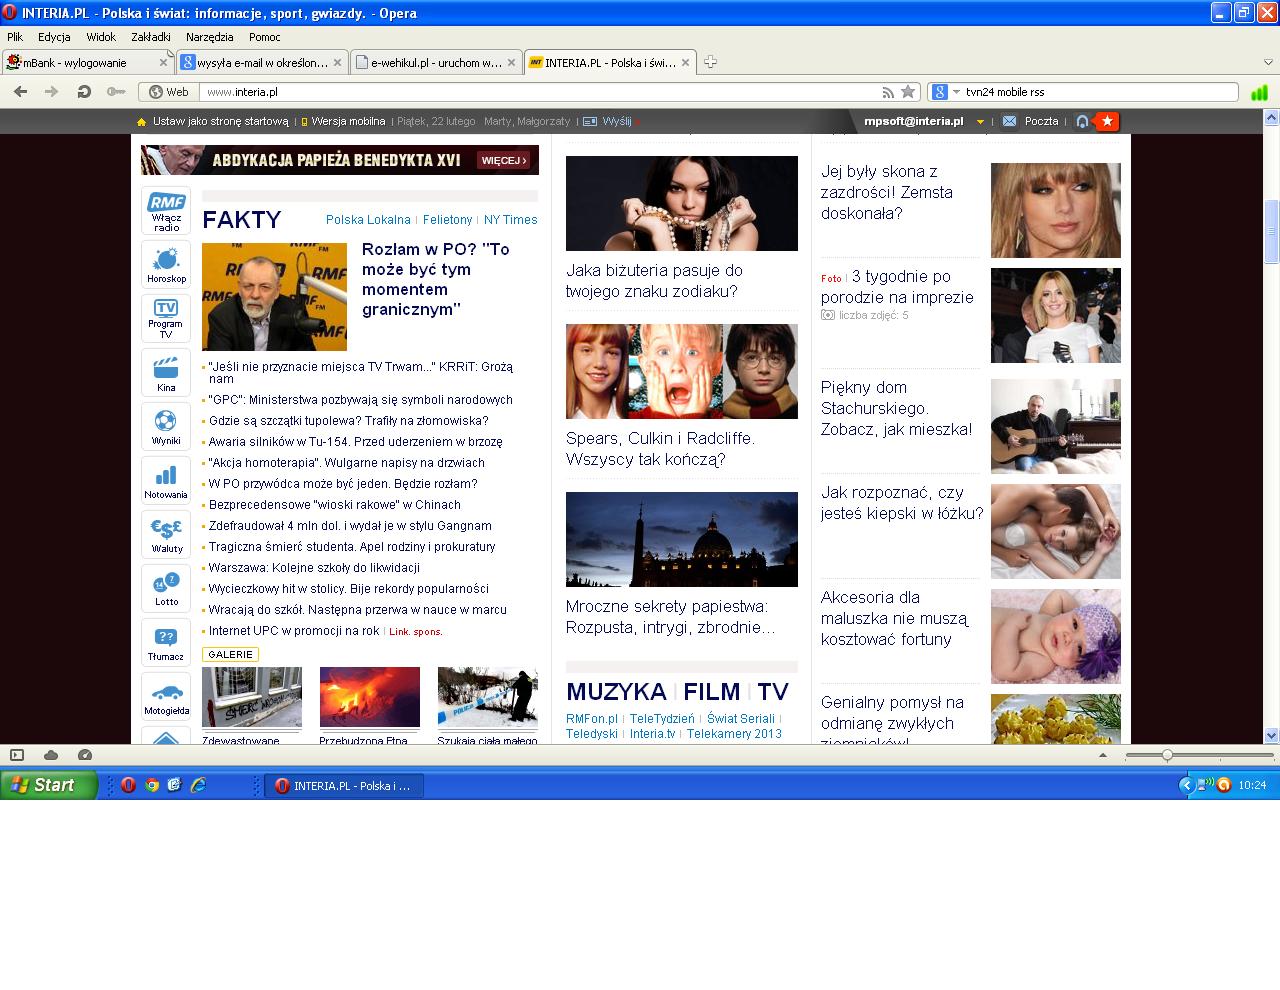Open the Waluty currency icon
Viewport: 1280px width, 990px height.
tap(166, 534)
